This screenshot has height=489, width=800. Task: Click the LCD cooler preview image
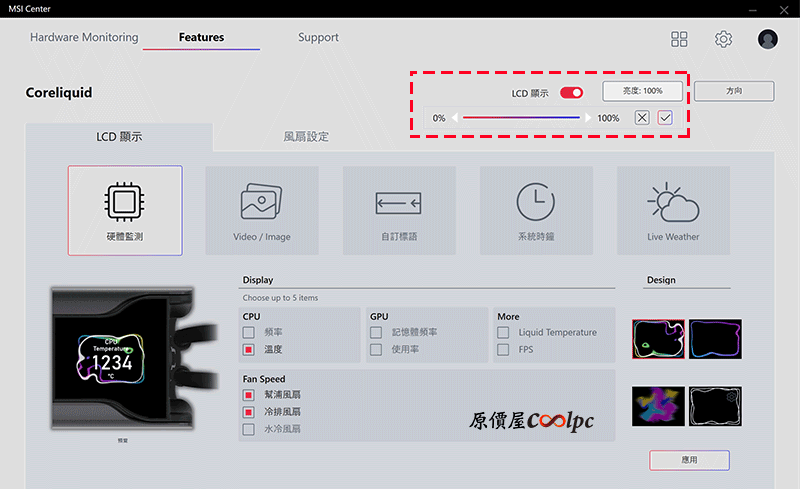point(135,358)
